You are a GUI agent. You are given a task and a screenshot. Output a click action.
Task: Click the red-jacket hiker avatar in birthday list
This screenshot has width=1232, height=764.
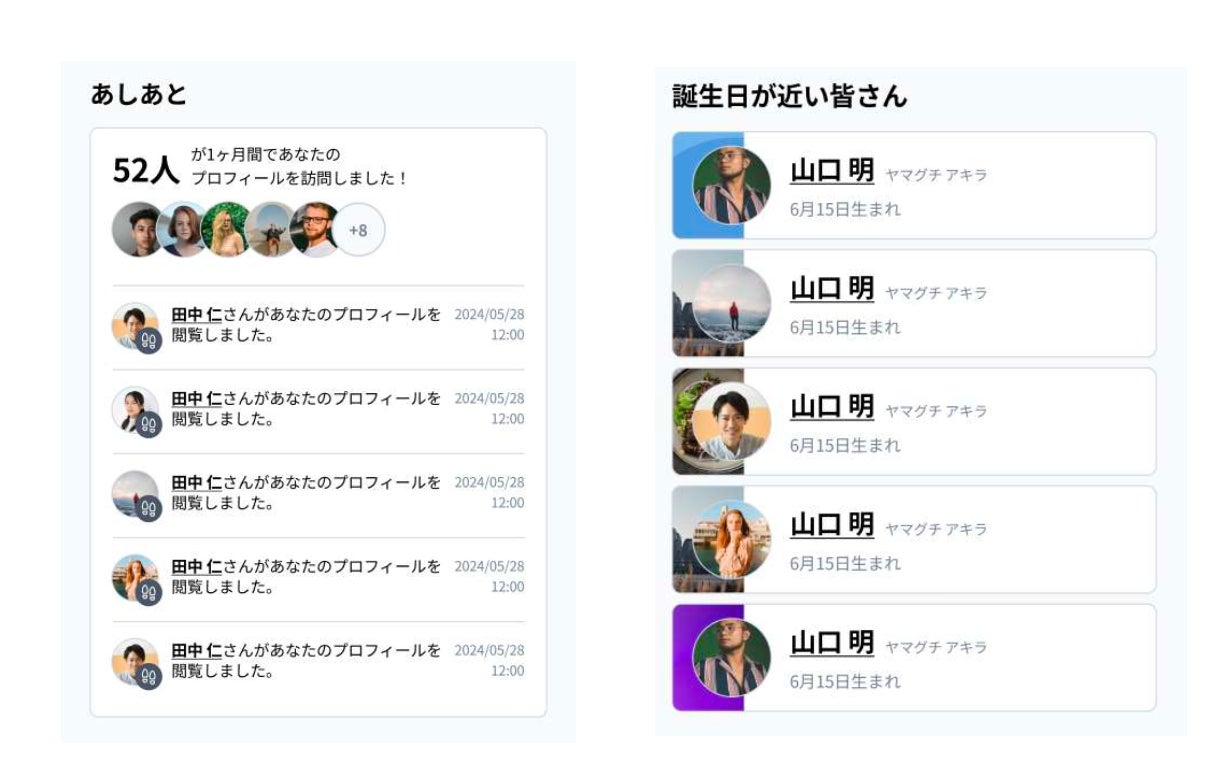(732, 303)
